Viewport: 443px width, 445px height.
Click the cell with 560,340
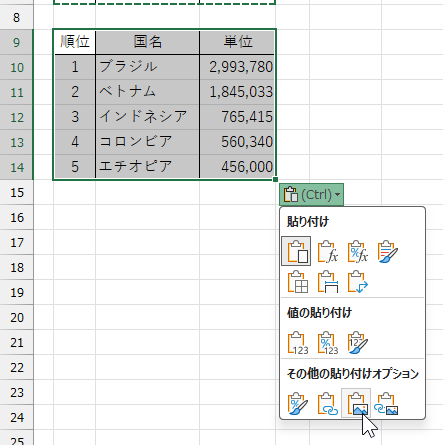point(237,142)
